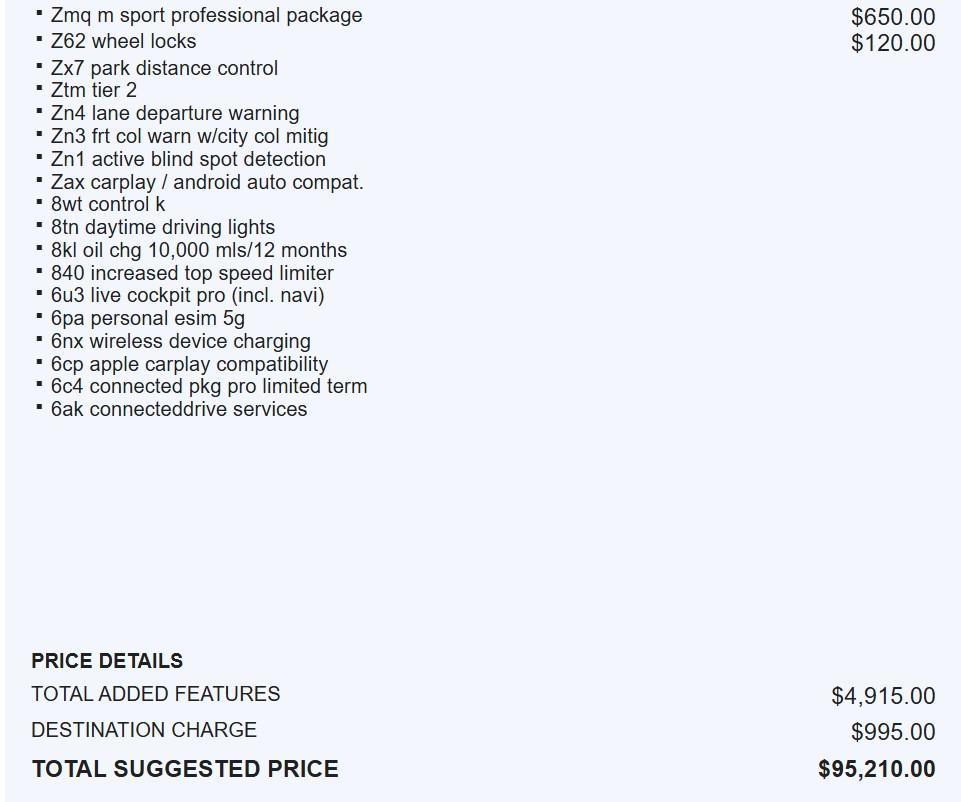
Task: Click the $120.00 wheel locks price
Action: 893,43
